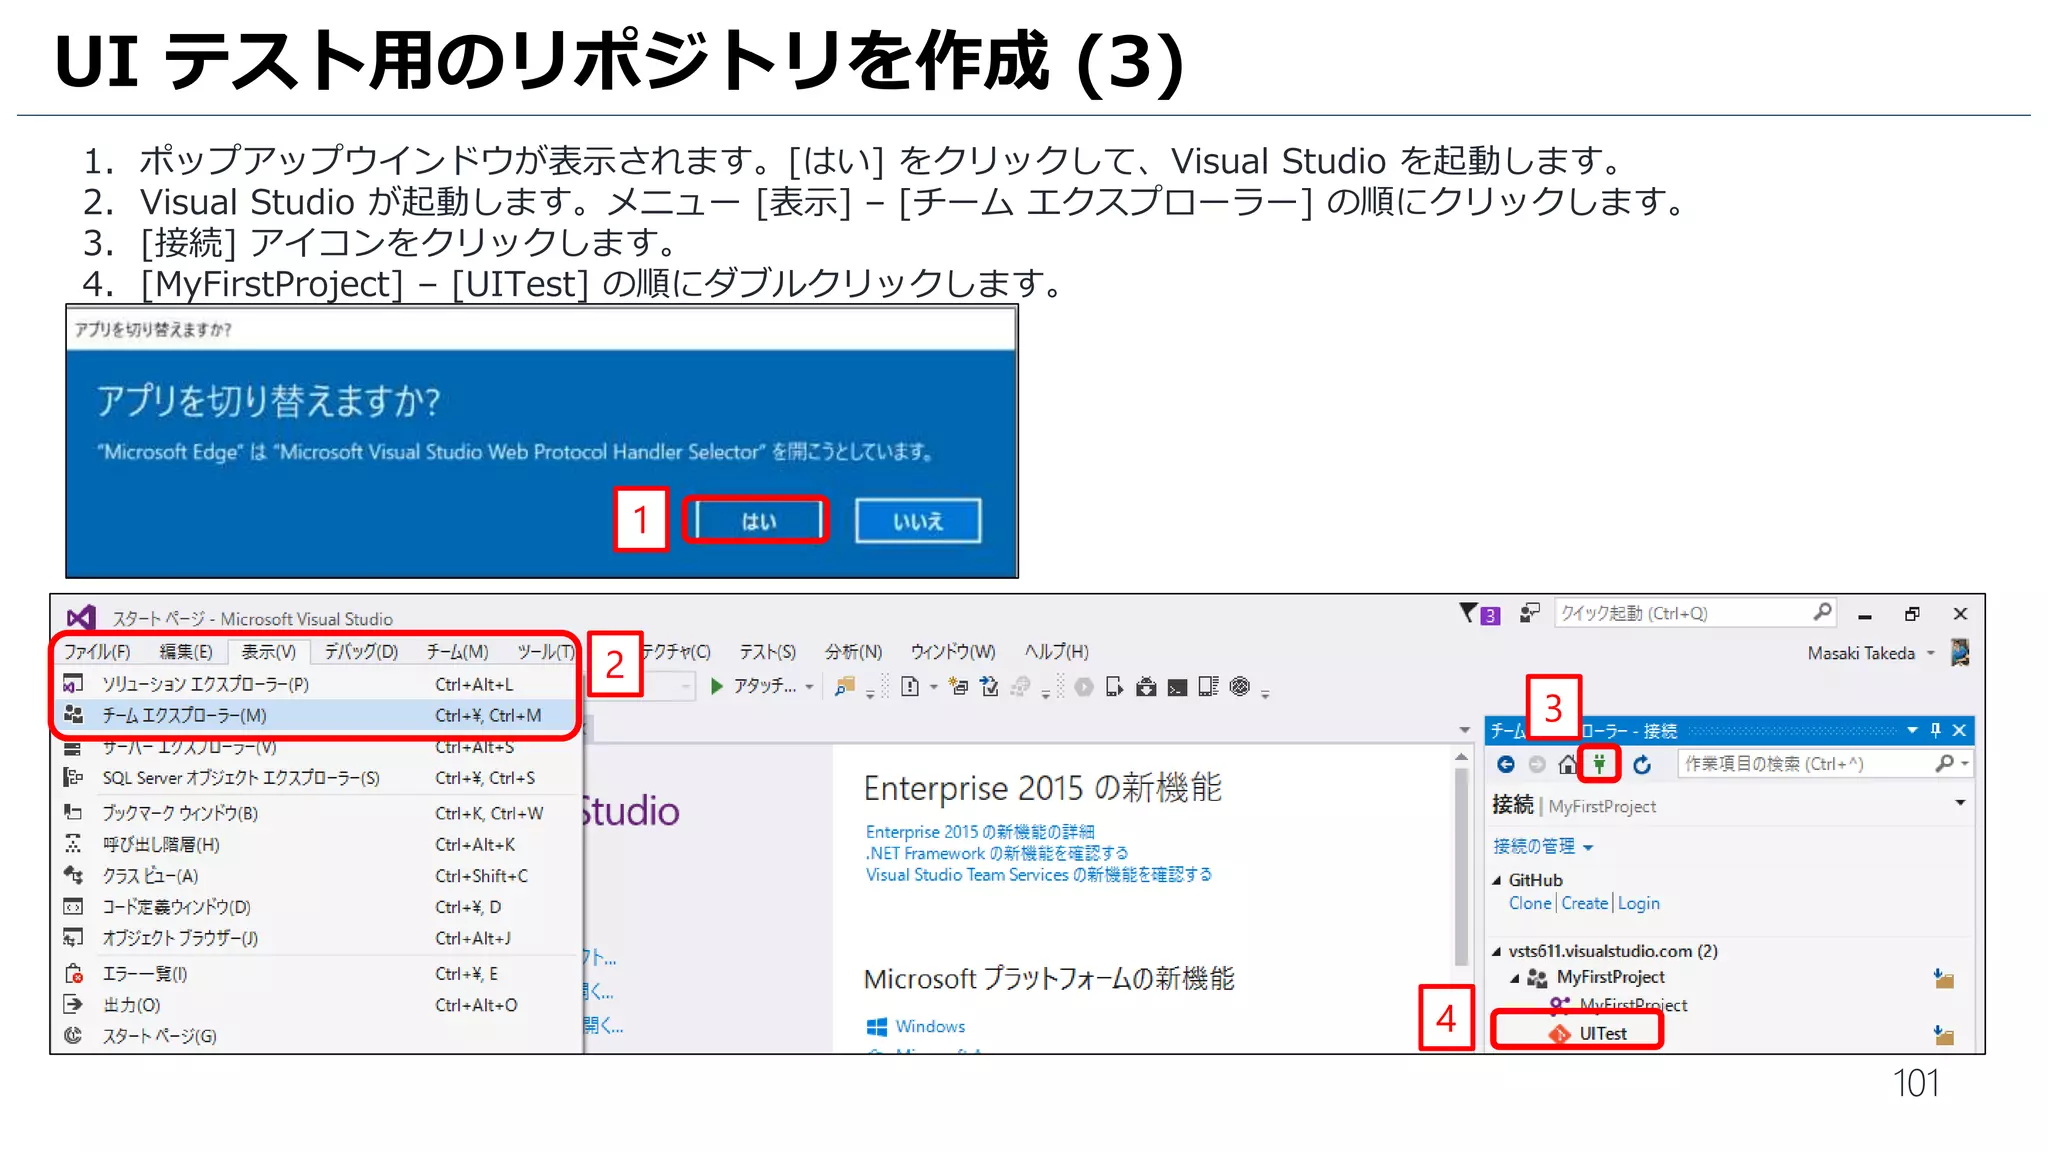Select ブックマーク ウィンドウ(B) menu entry
This screenshot has height=1152, width=2048.
pyautogui.click(x=316, y=813)
